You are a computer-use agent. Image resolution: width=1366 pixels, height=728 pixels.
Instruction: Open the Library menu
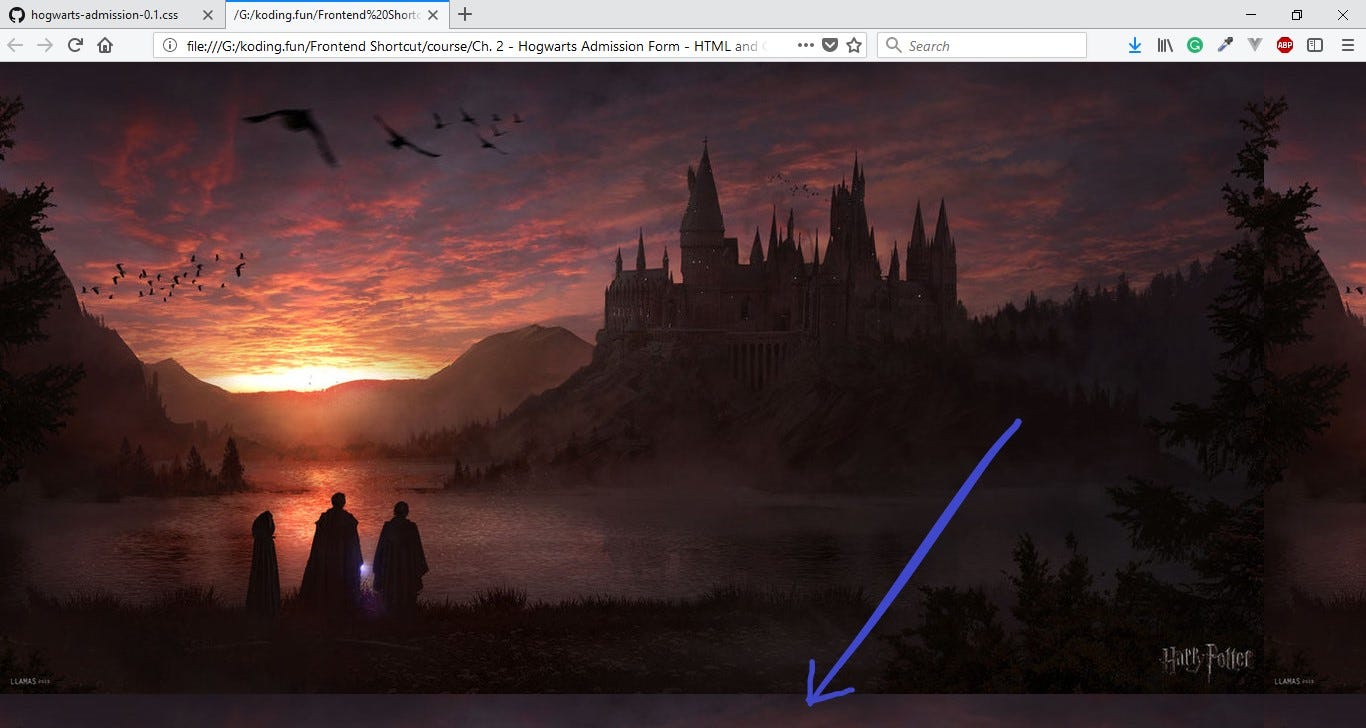tap(1165, 45)
